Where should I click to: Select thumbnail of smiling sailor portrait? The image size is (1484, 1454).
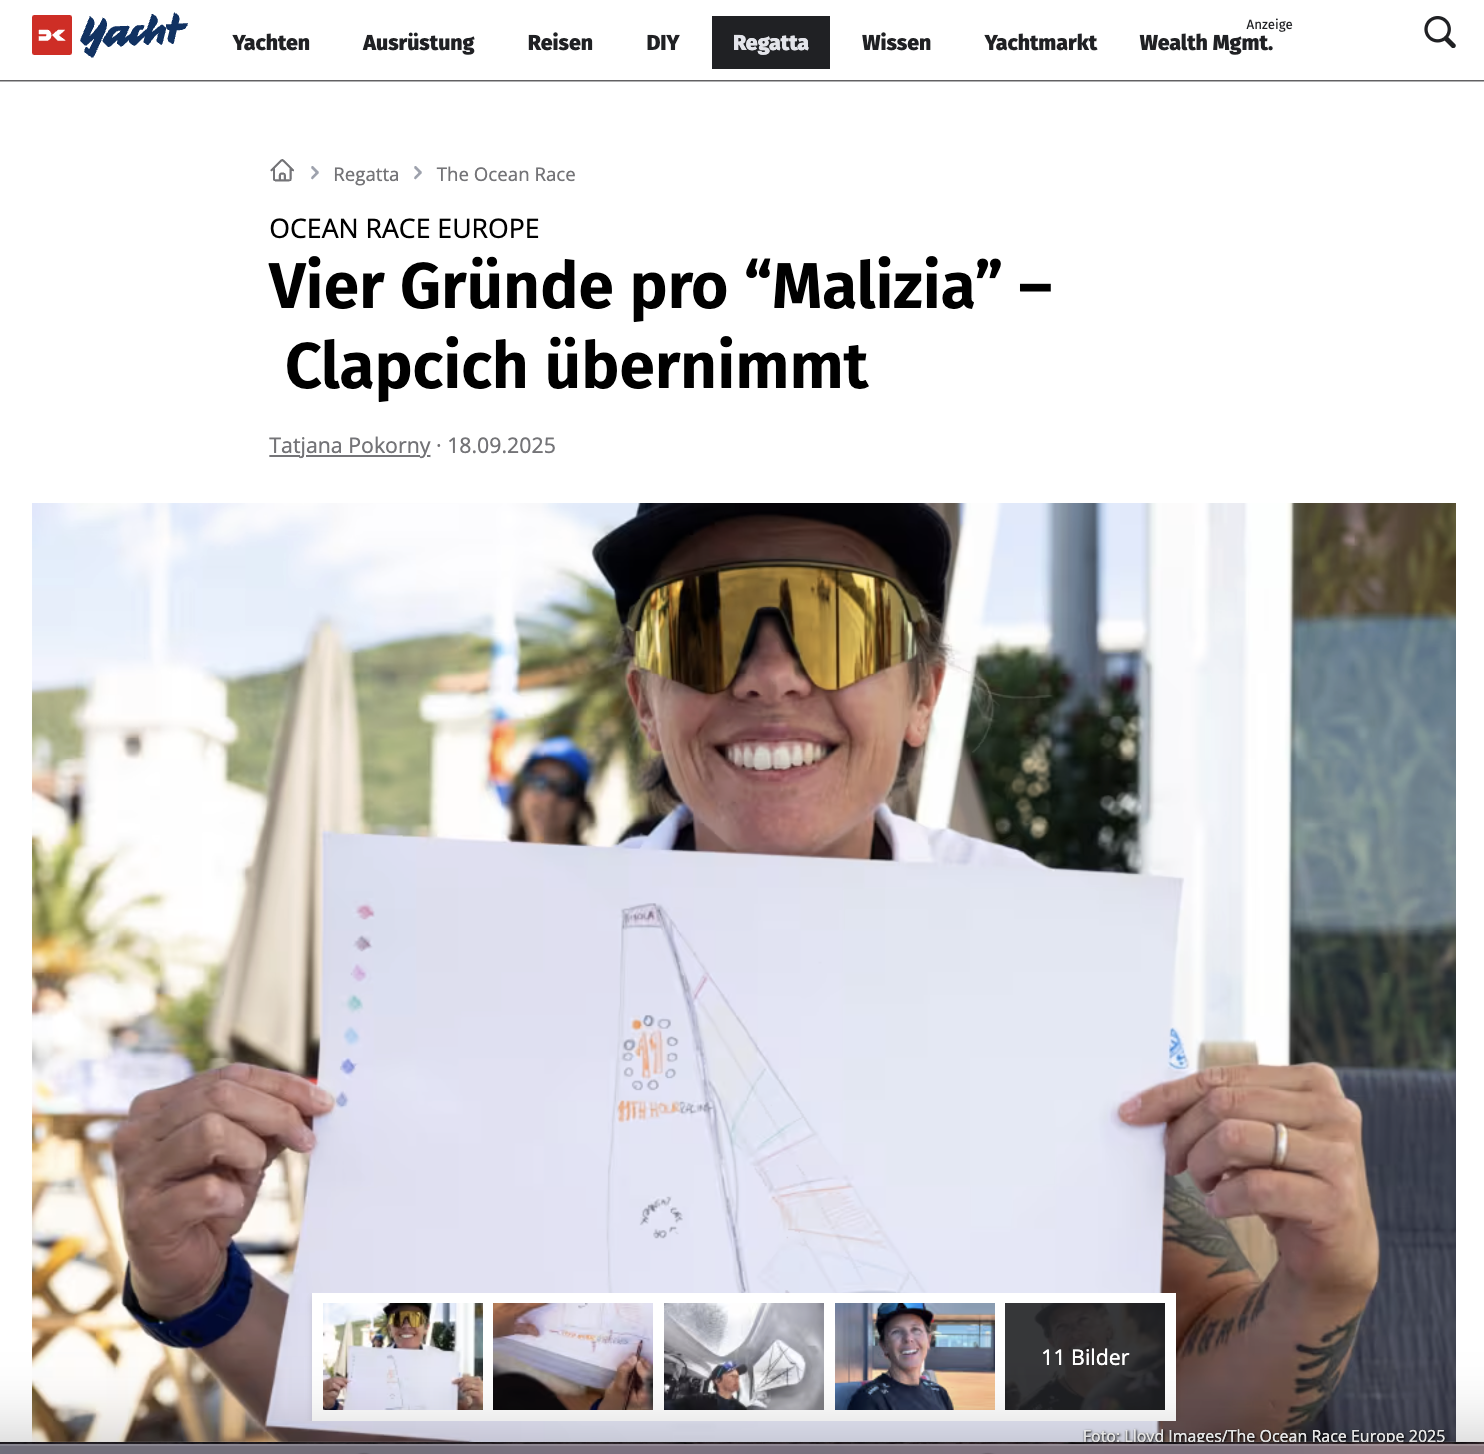915,1356
